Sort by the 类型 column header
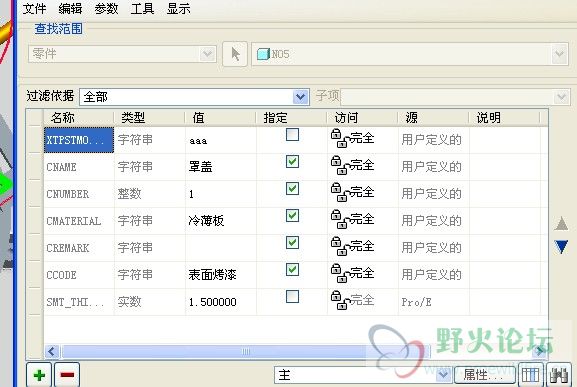The height and width of the screenshot is (387, 577). (149, 118)
